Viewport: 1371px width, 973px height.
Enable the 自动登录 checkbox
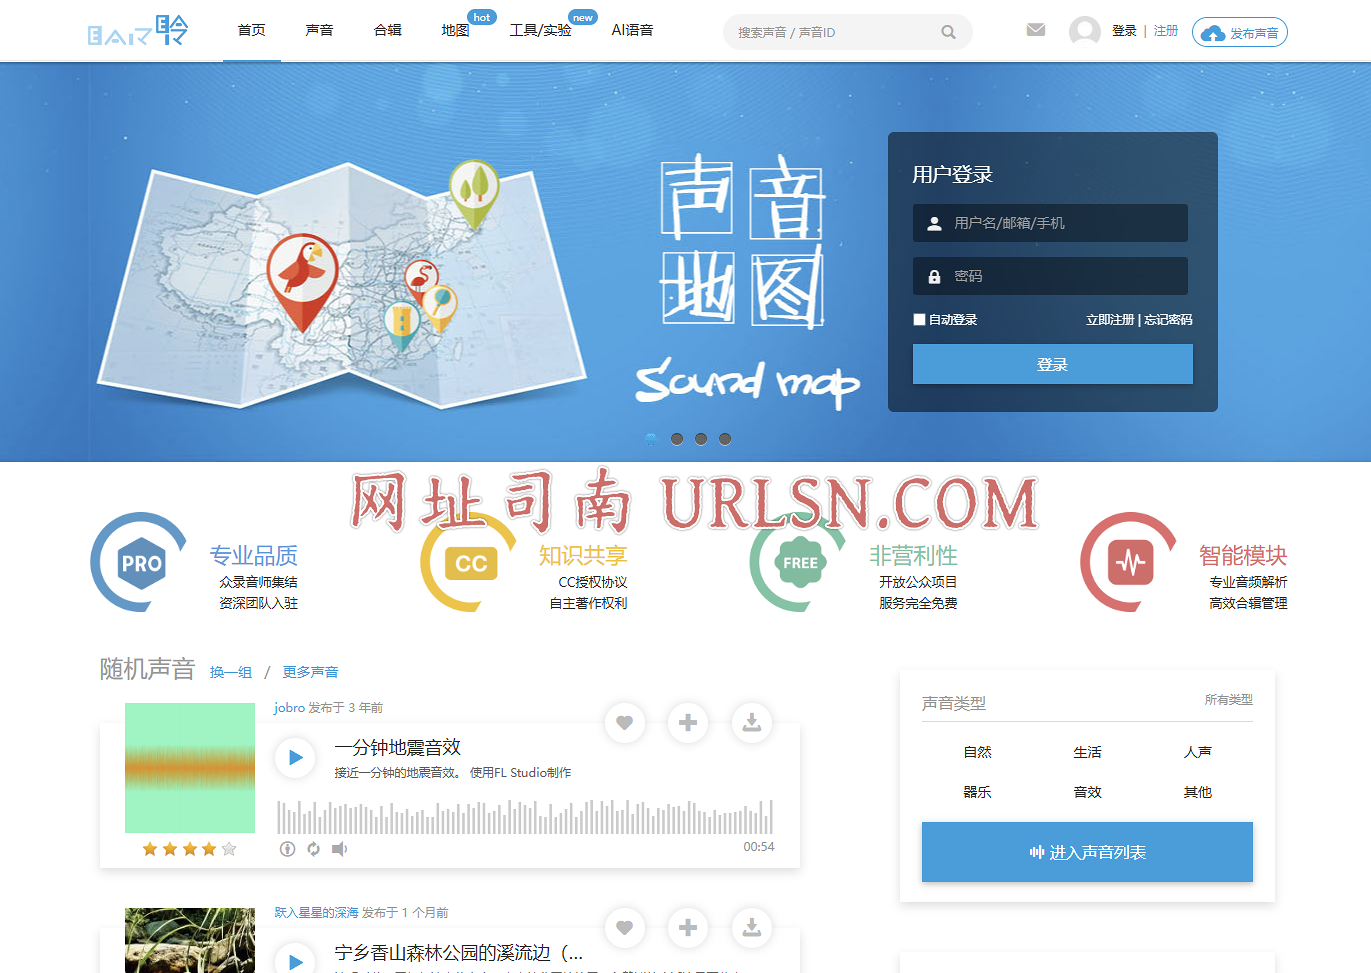pos(919,320)
